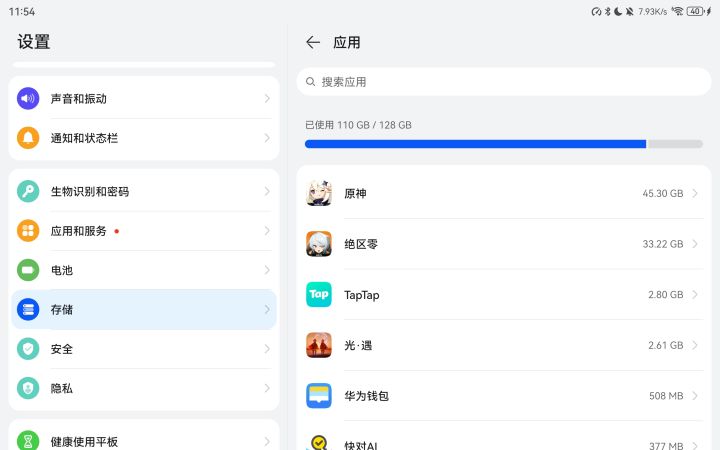Screen dimensions: 720x450
Task: Tap the TapTap app icon
Action: [x=319, y=295]
